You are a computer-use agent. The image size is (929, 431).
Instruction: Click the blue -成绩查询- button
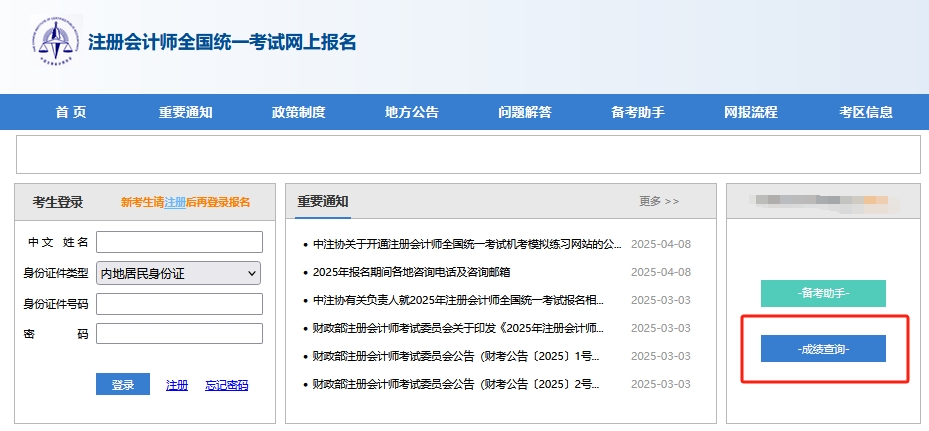click(823, 349)
